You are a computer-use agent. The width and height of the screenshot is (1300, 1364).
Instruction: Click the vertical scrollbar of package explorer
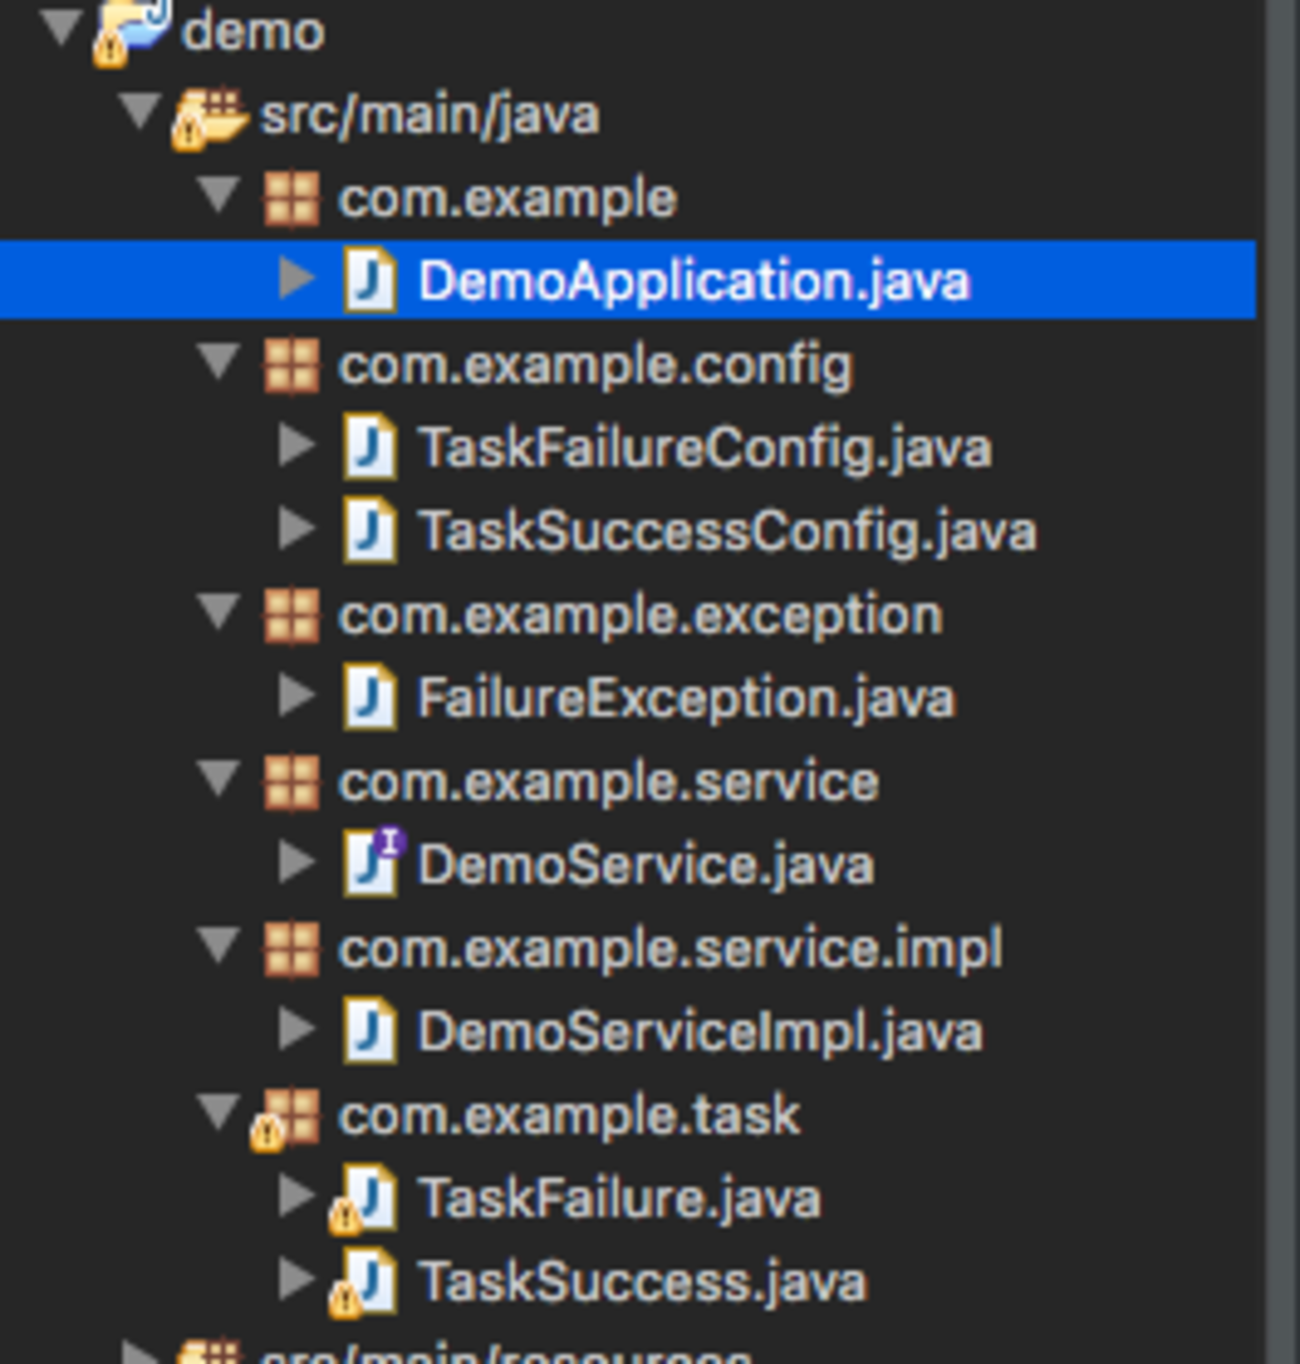pyautogui.click(x=1280, y=680)
